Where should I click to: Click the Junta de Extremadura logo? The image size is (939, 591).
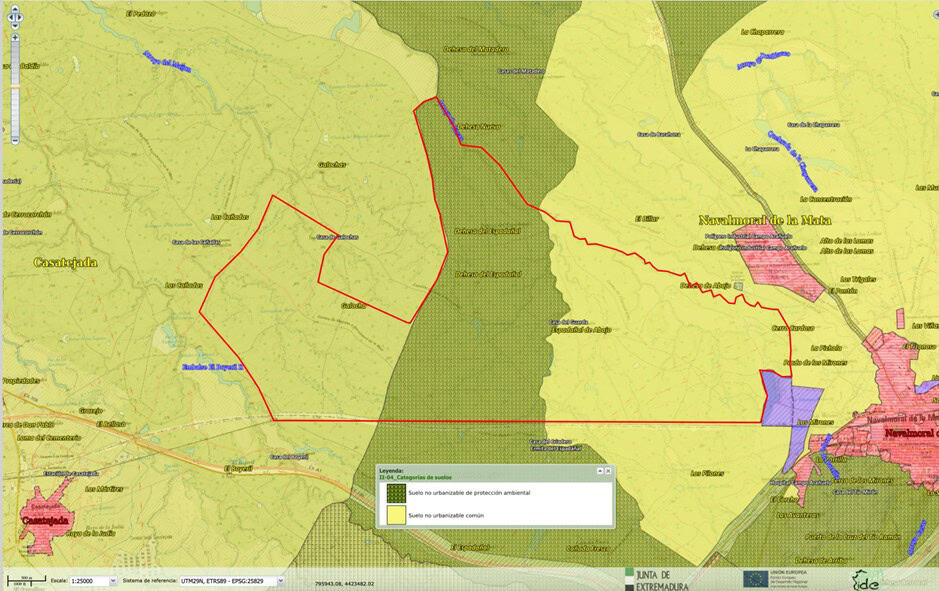tap(656, 579)
